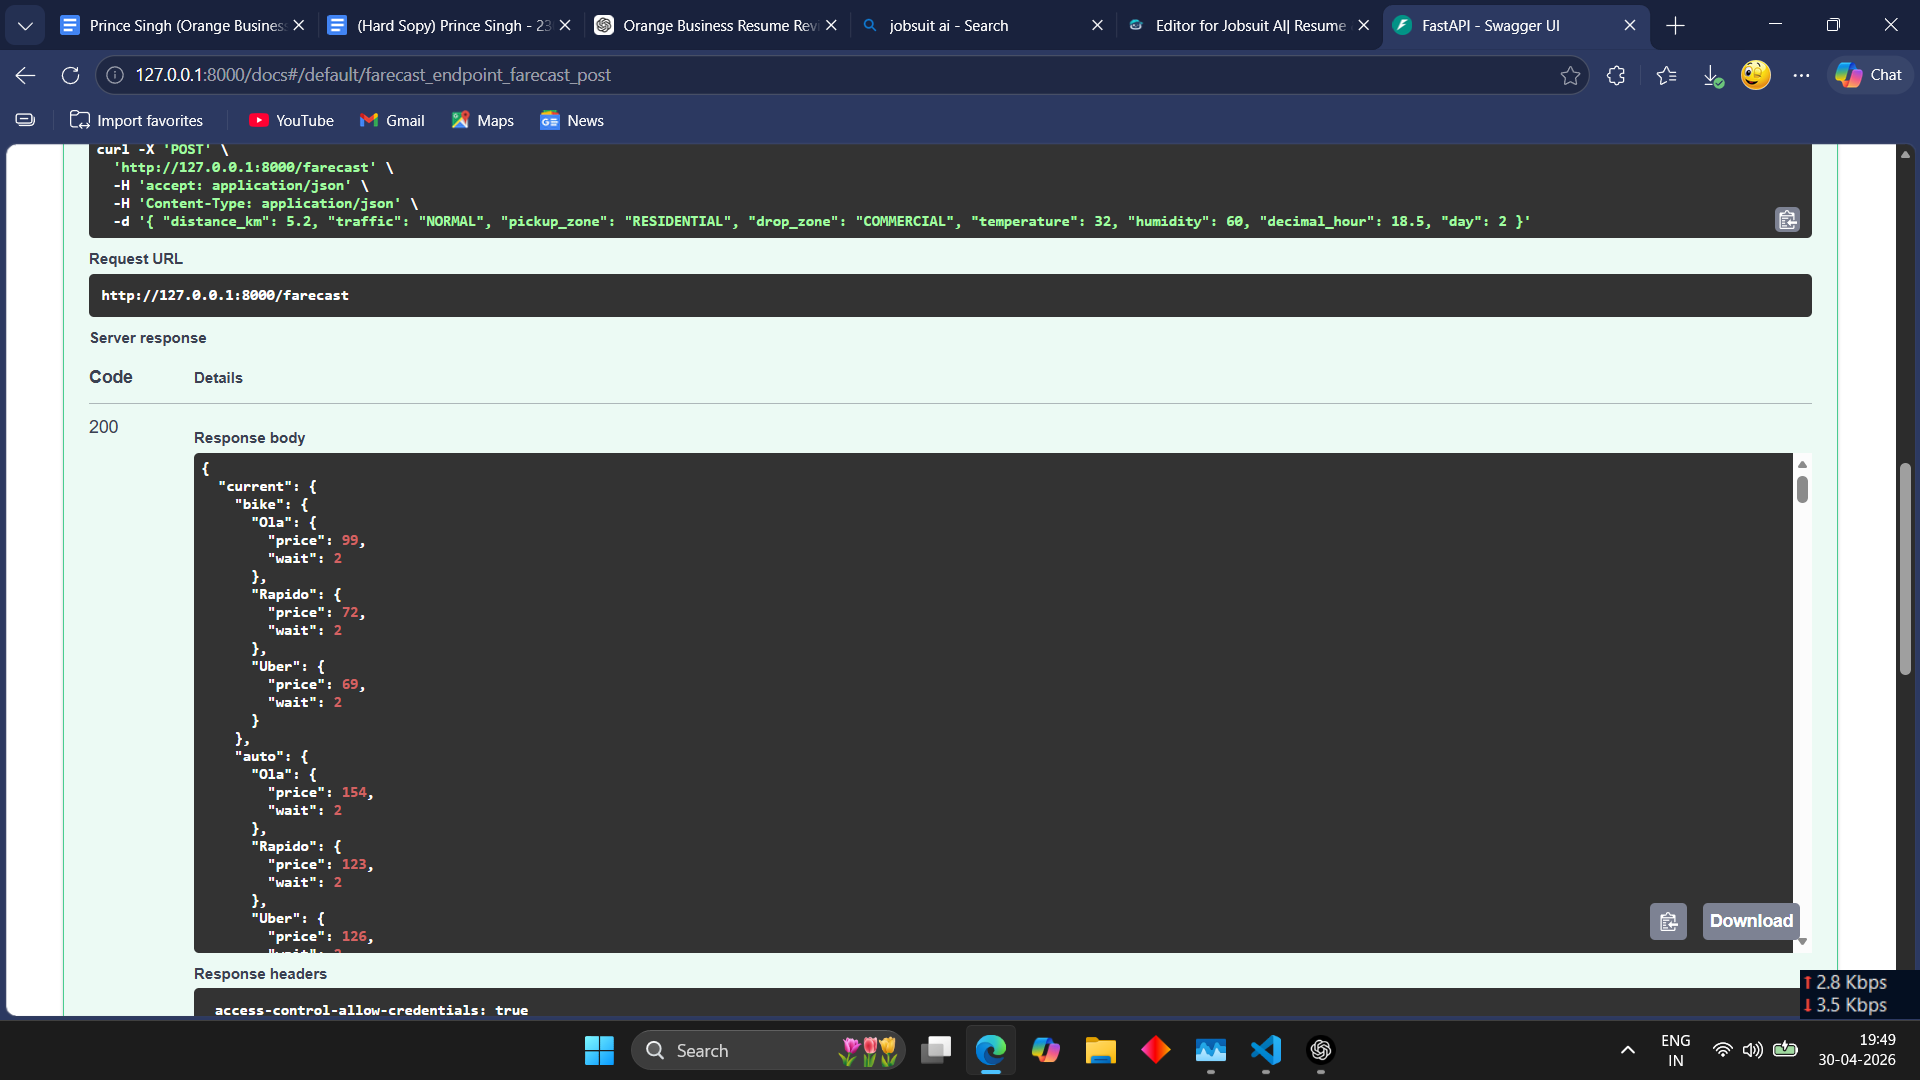Click the response body scrollbar thumb

coord(1802,490)
